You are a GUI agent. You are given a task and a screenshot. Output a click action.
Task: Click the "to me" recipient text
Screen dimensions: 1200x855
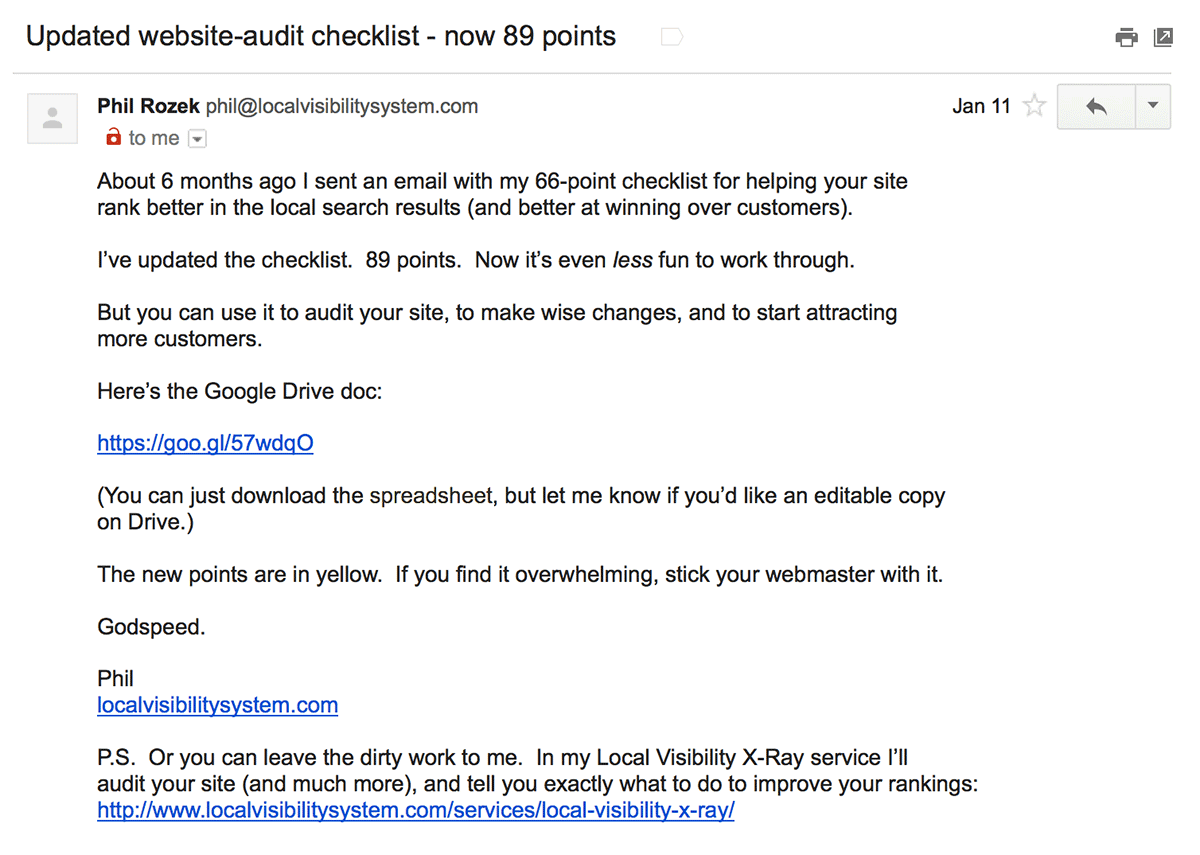(x=154, y=138)
